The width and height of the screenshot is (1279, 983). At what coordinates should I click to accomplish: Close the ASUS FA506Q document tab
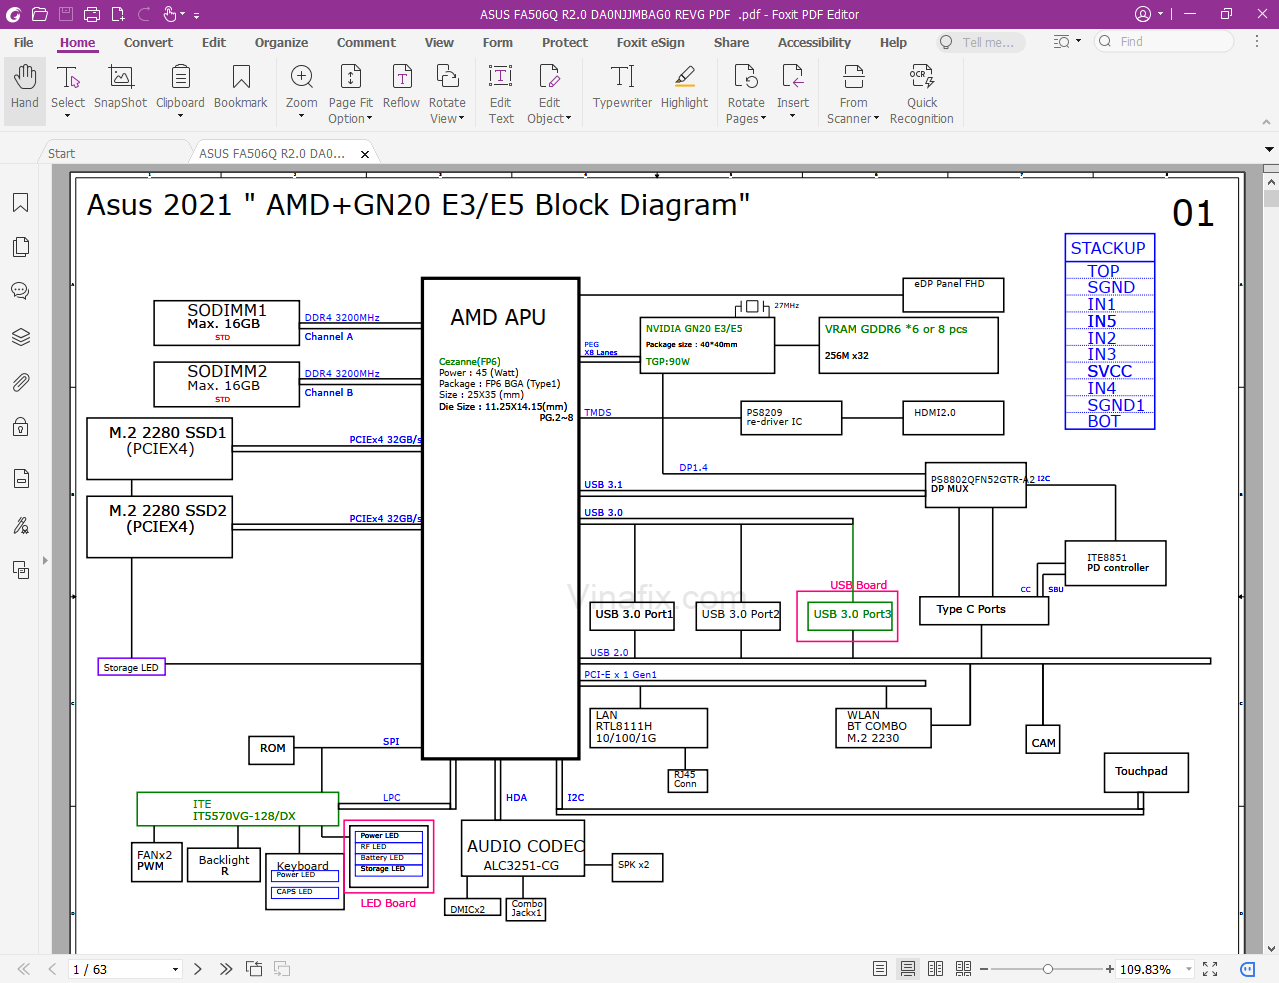point(365,154)
